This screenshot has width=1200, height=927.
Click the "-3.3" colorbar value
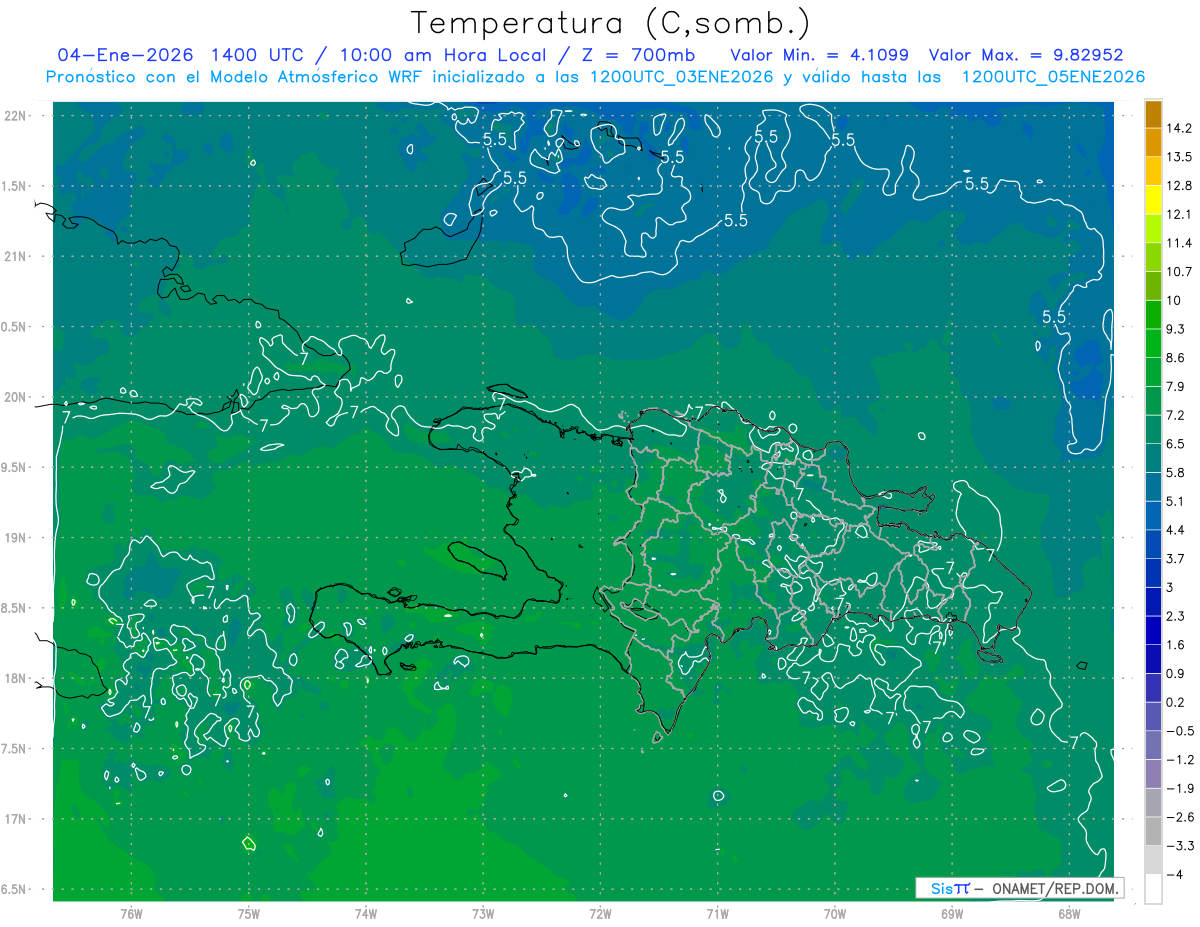pyautogui.click(x=1179, y=846)
